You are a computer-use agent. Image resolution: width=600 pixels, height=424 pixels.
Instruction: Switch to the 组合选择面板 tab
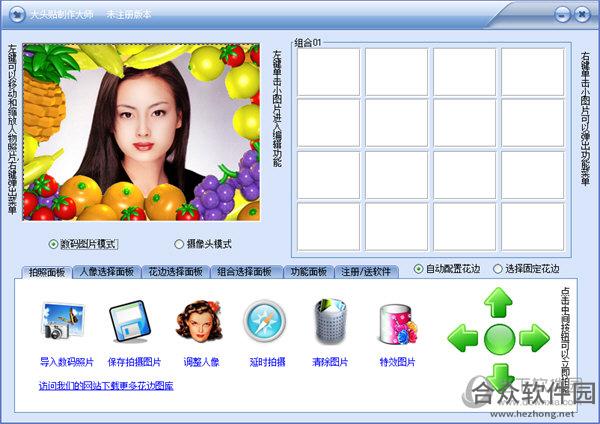245,272
